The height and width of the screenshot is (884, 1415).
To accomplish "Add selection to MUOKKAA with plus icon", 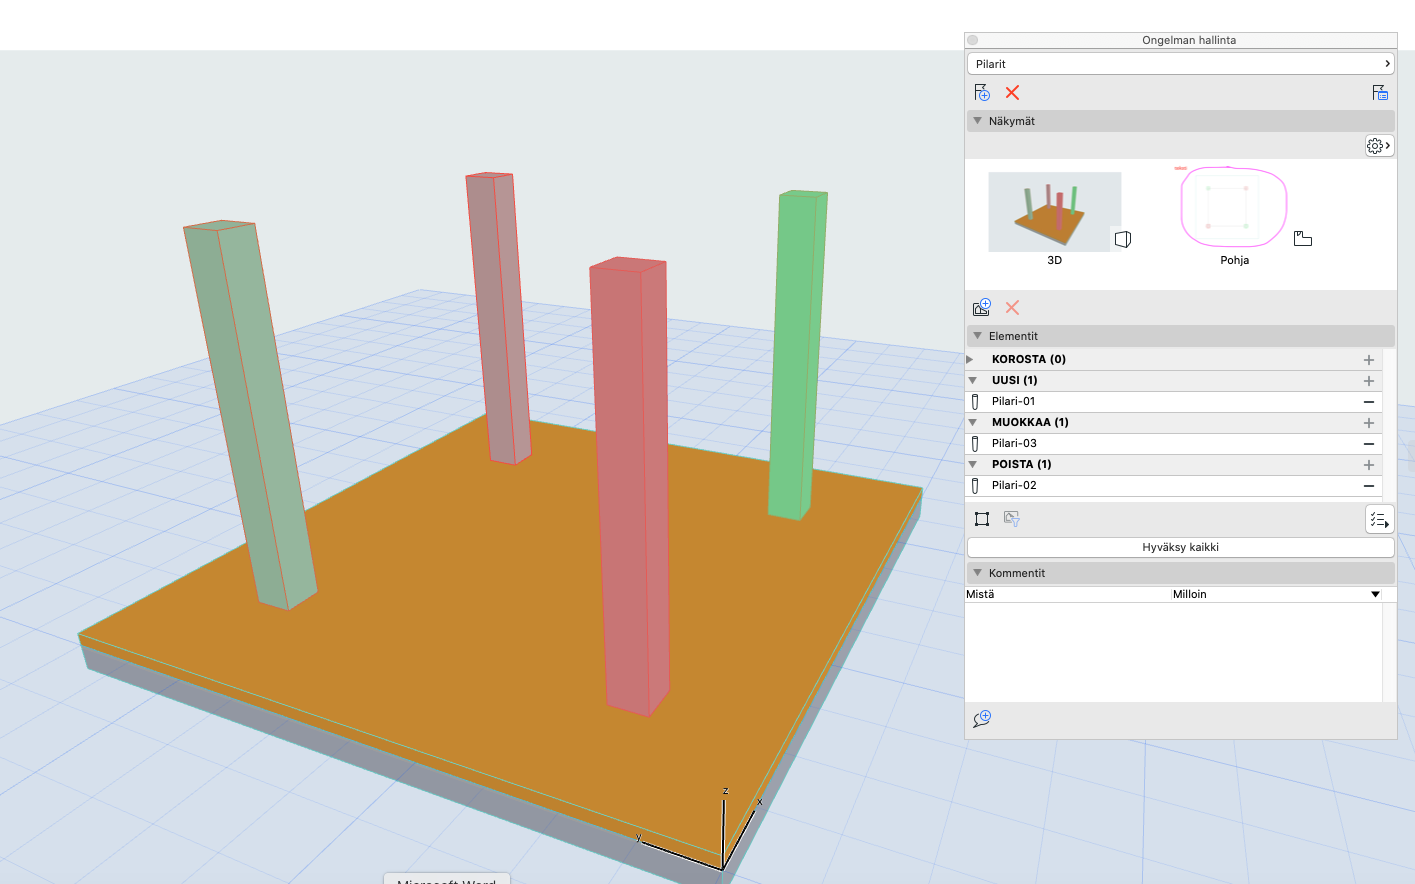I will point(1369,423).
